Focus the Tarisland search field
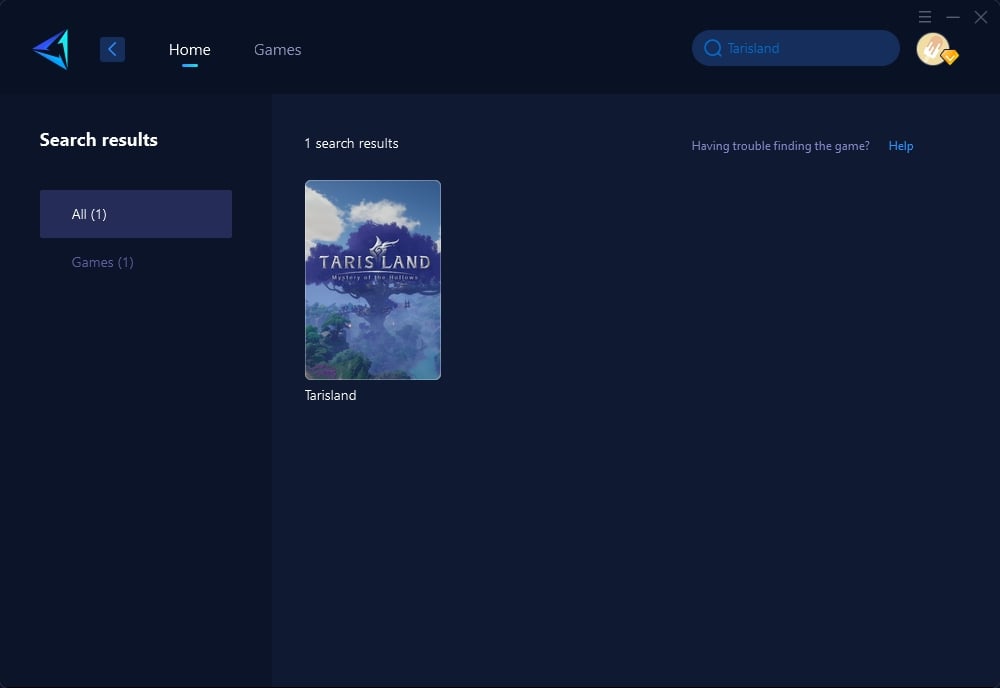The image size is (1000, 688). 795,48
